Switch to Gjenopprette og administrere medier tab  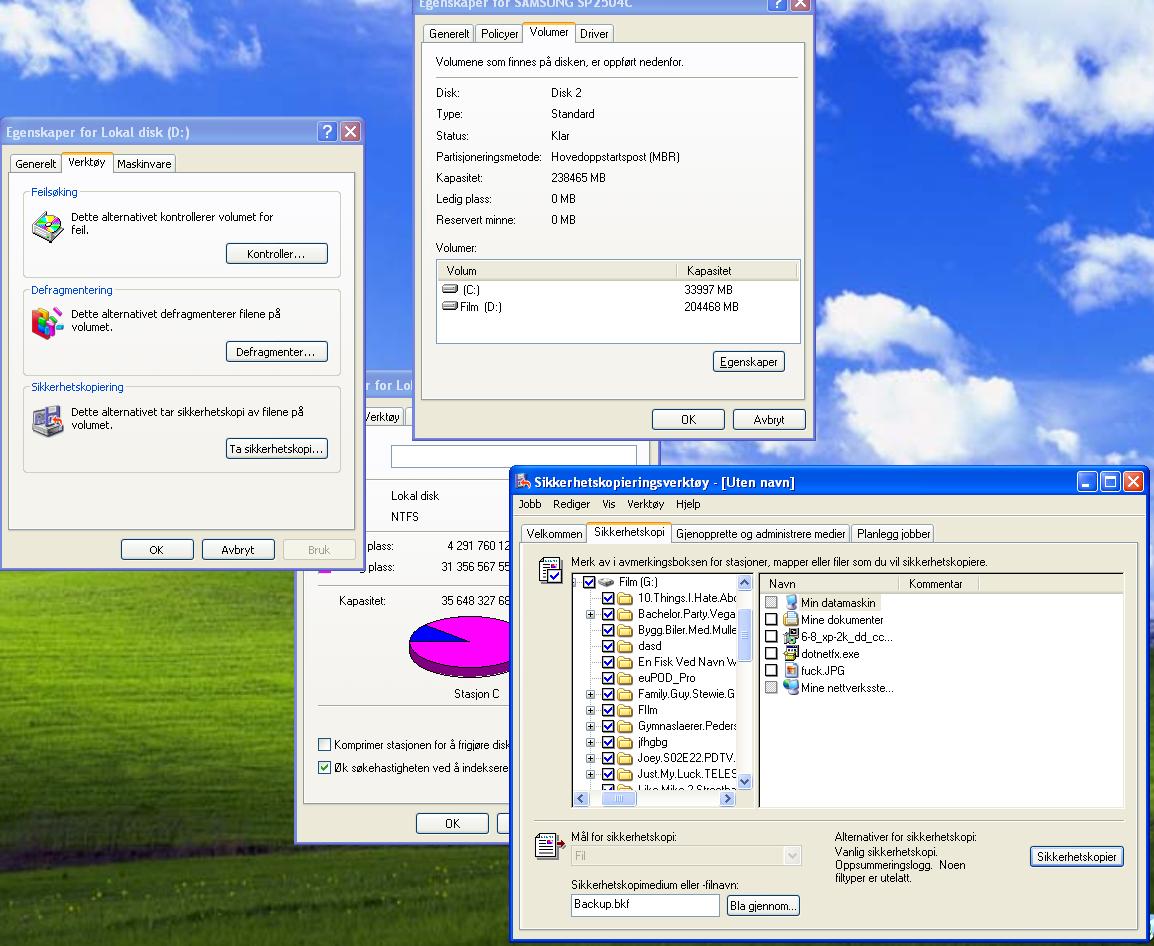pos(760,534)
